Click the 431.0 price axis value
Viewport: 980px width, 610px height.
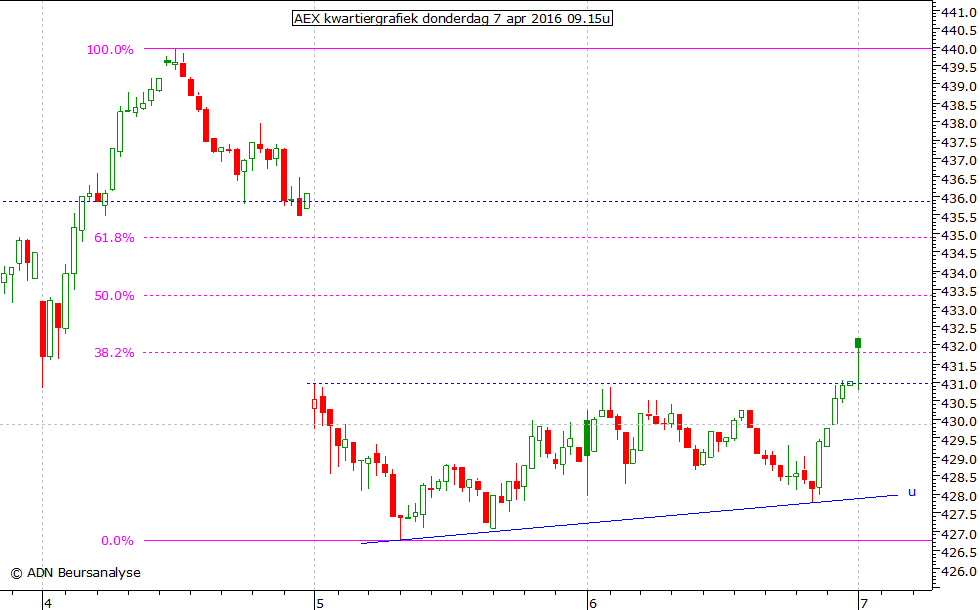coord(959,384)
